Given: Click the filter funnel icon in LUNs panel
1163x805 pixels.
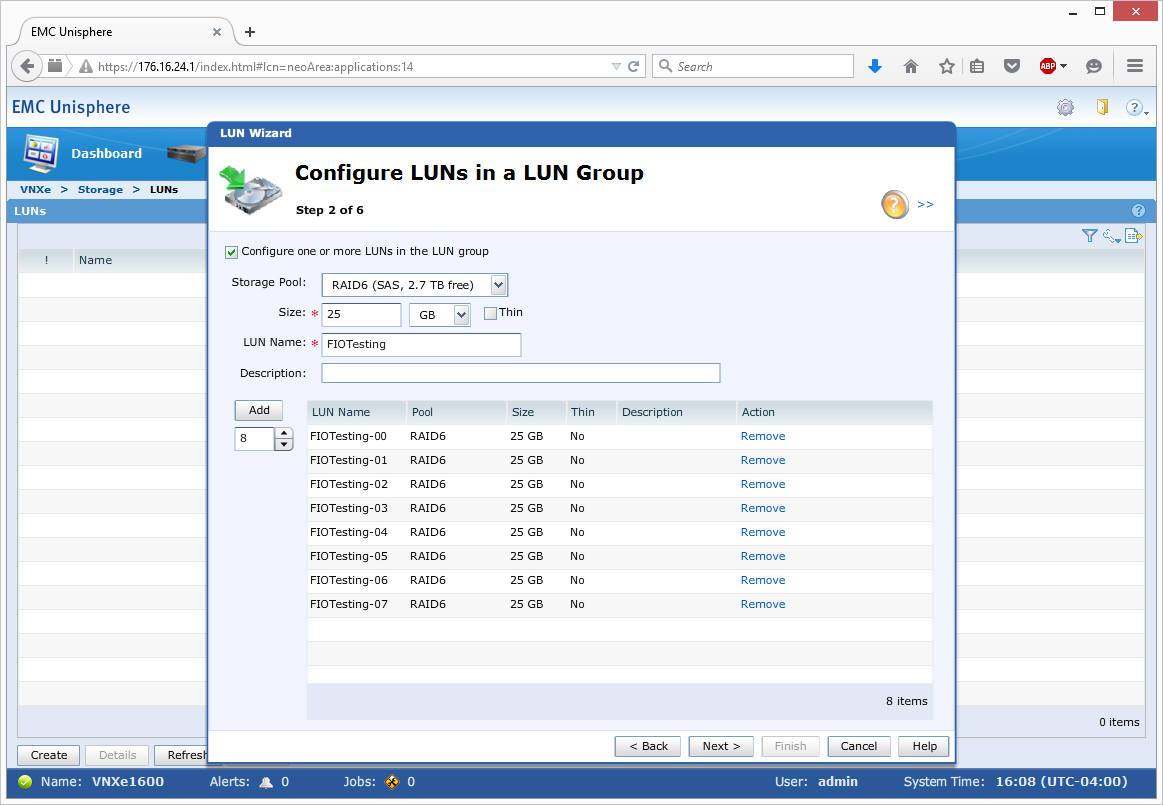Looking at the screenshot, I should 1089,236.
